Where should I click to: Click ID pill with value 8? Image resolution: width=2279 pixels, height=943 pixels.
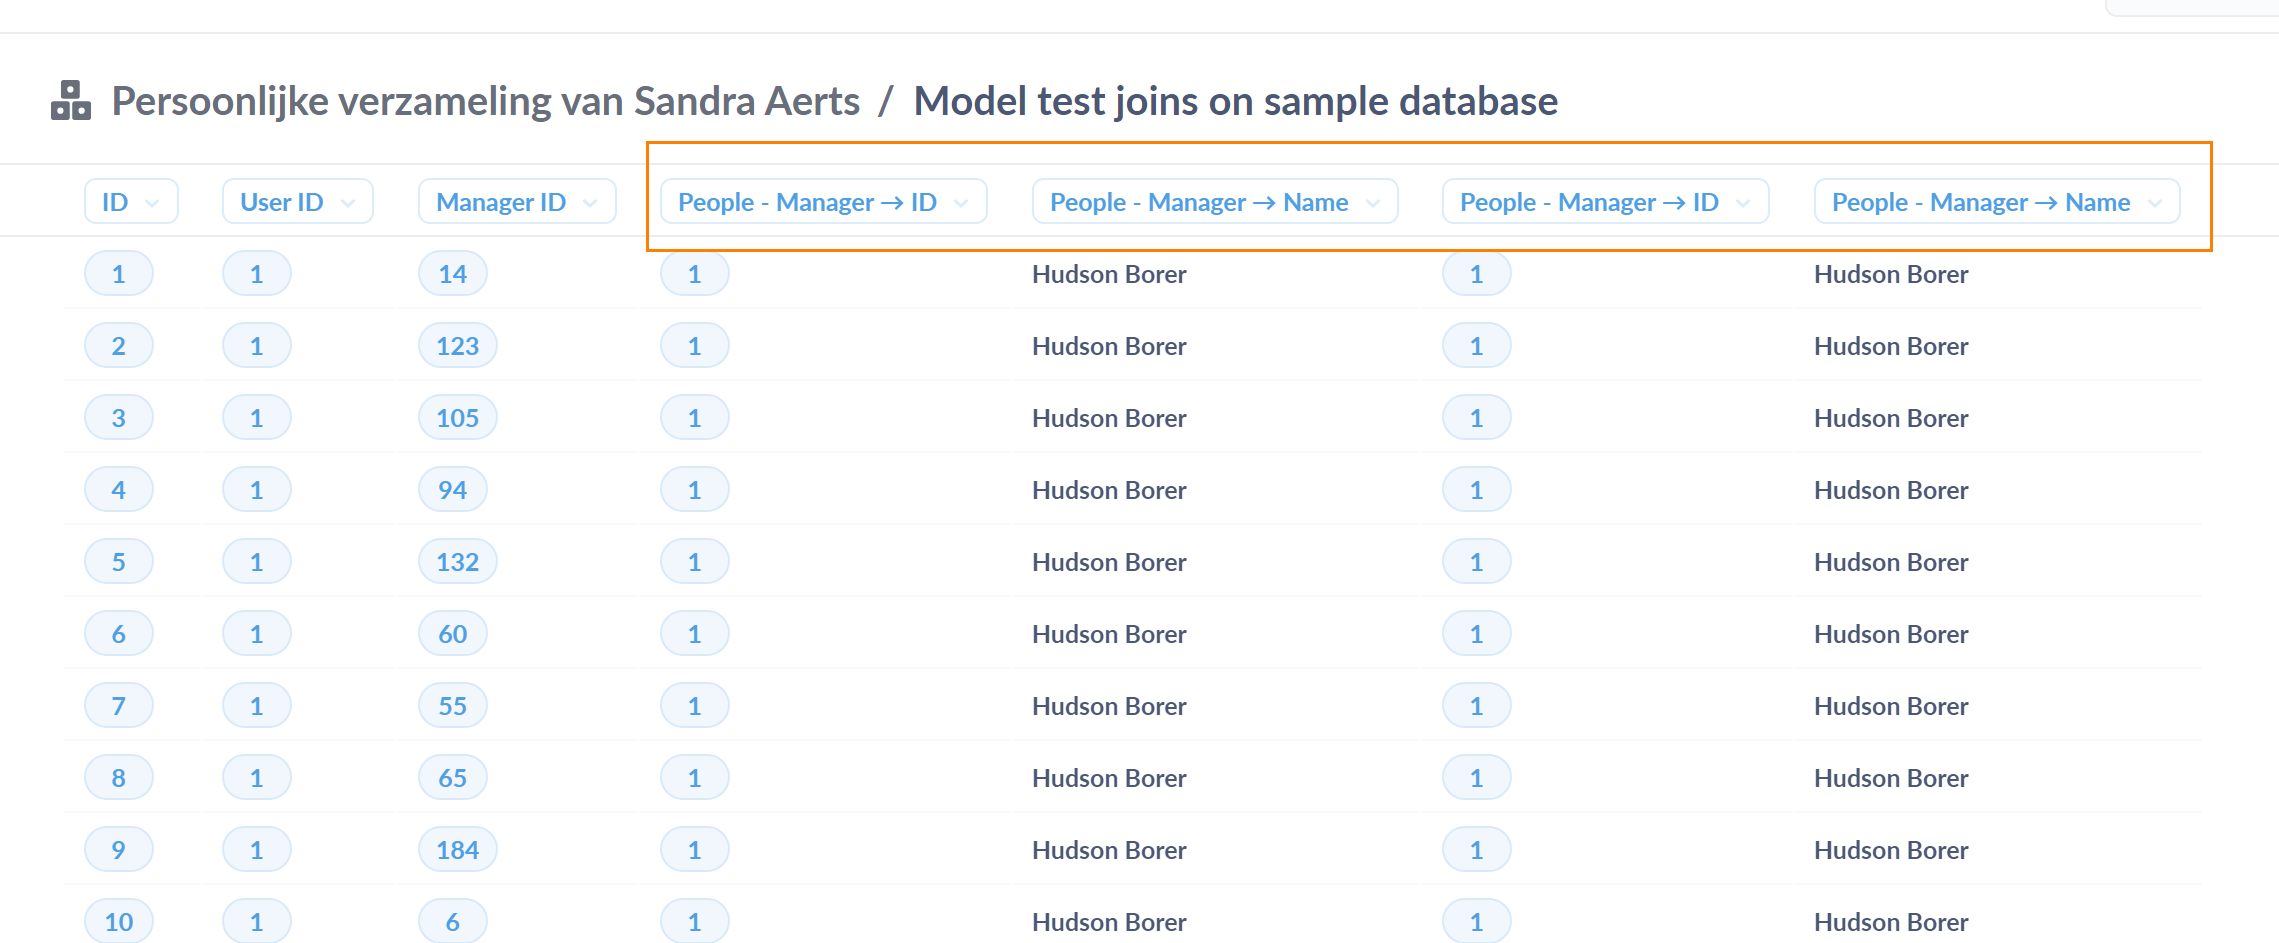(x=119, y=778)
